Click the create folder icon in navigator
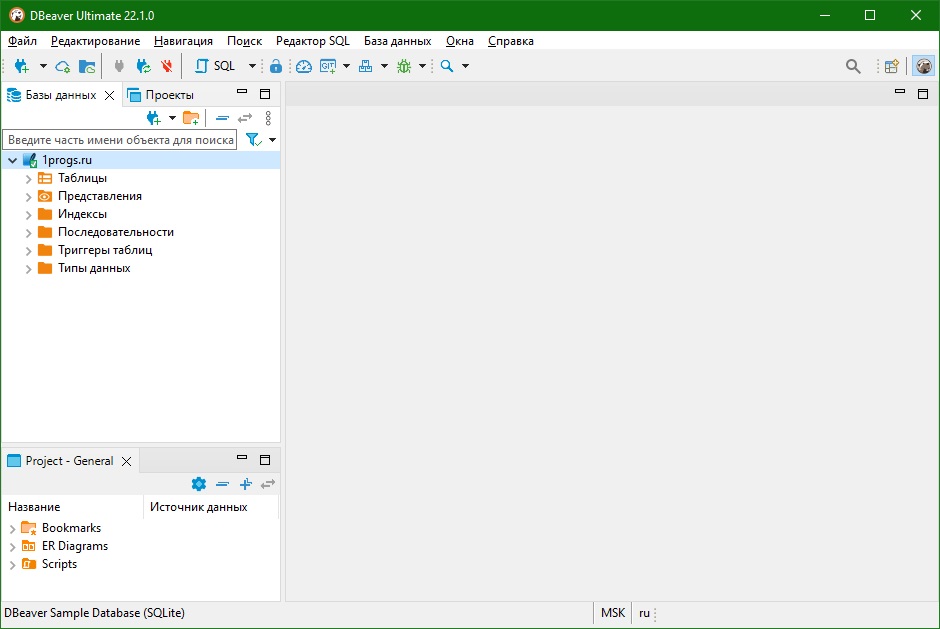940x629 pixels. (x=191, y=118)
